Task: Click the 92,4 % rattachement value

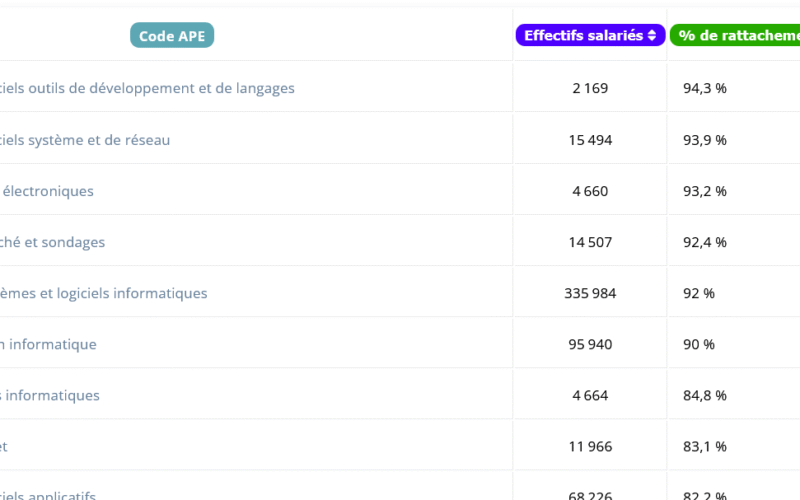Action: [704, 242]
